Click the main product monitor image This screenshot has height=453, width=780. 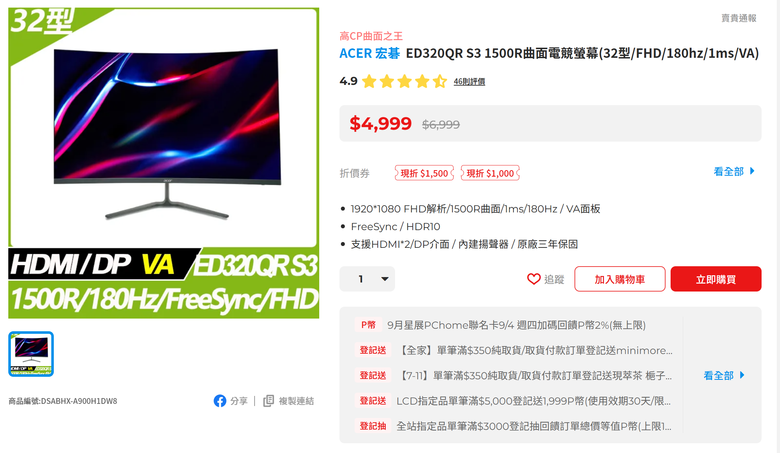164,163
